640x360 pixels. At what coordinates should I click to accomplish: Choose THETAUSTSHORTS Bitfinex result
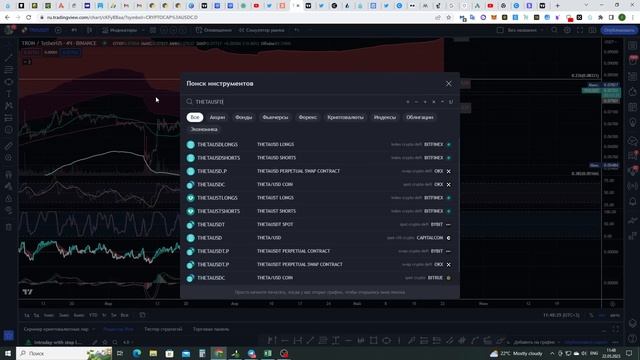[x=320, y=211]
